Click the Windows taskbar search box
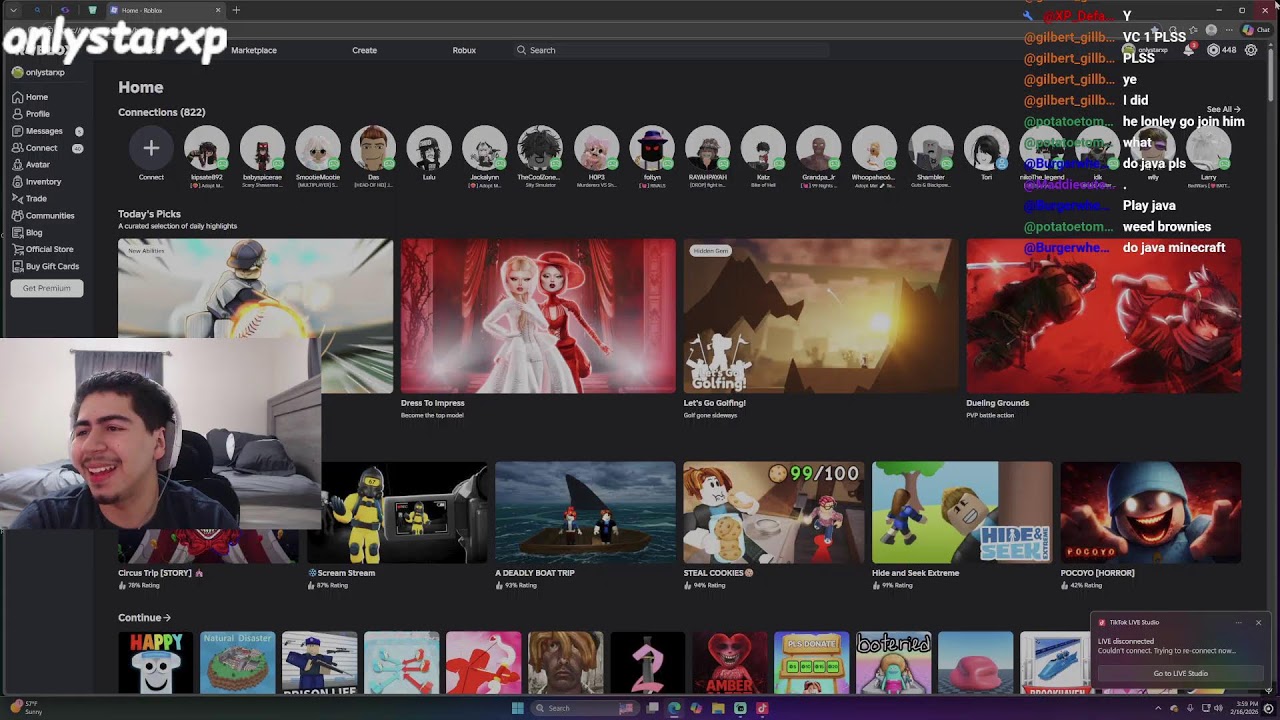The height and width of the screenshot is (720, 1280). pyautogui.click(x=583, y=708)
